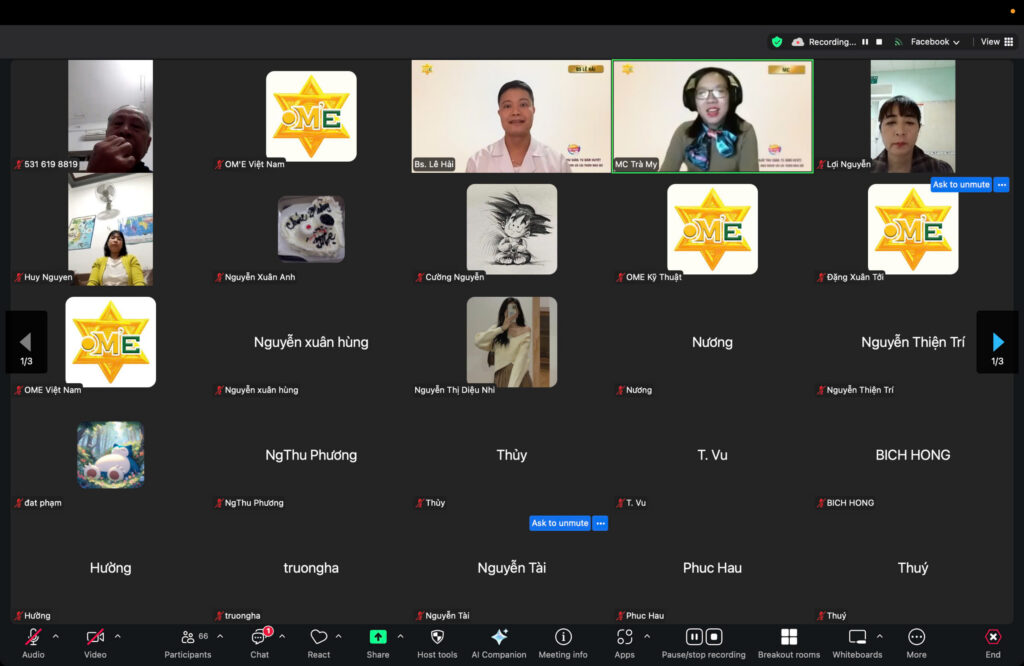This screenshot has width=1024, height=666.
Task: Stop recording from top status bar
Action: point(879,42)
